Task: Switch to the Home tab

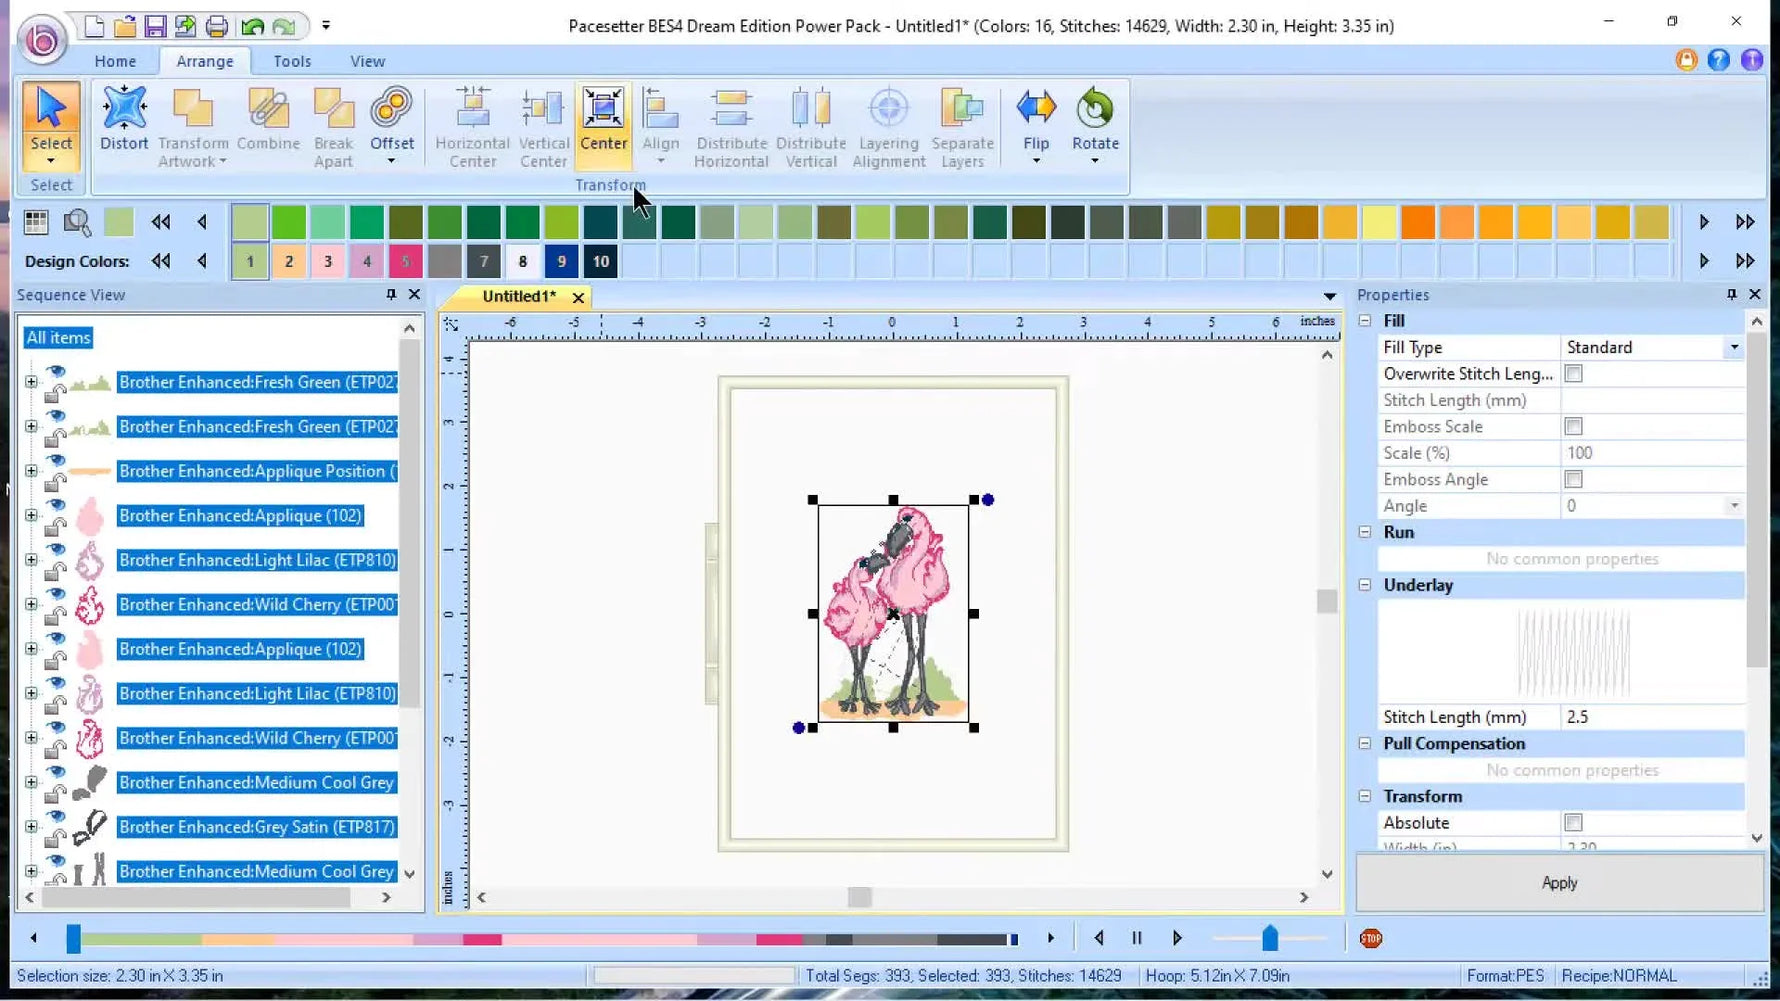Action: click(x=115, y=61)
